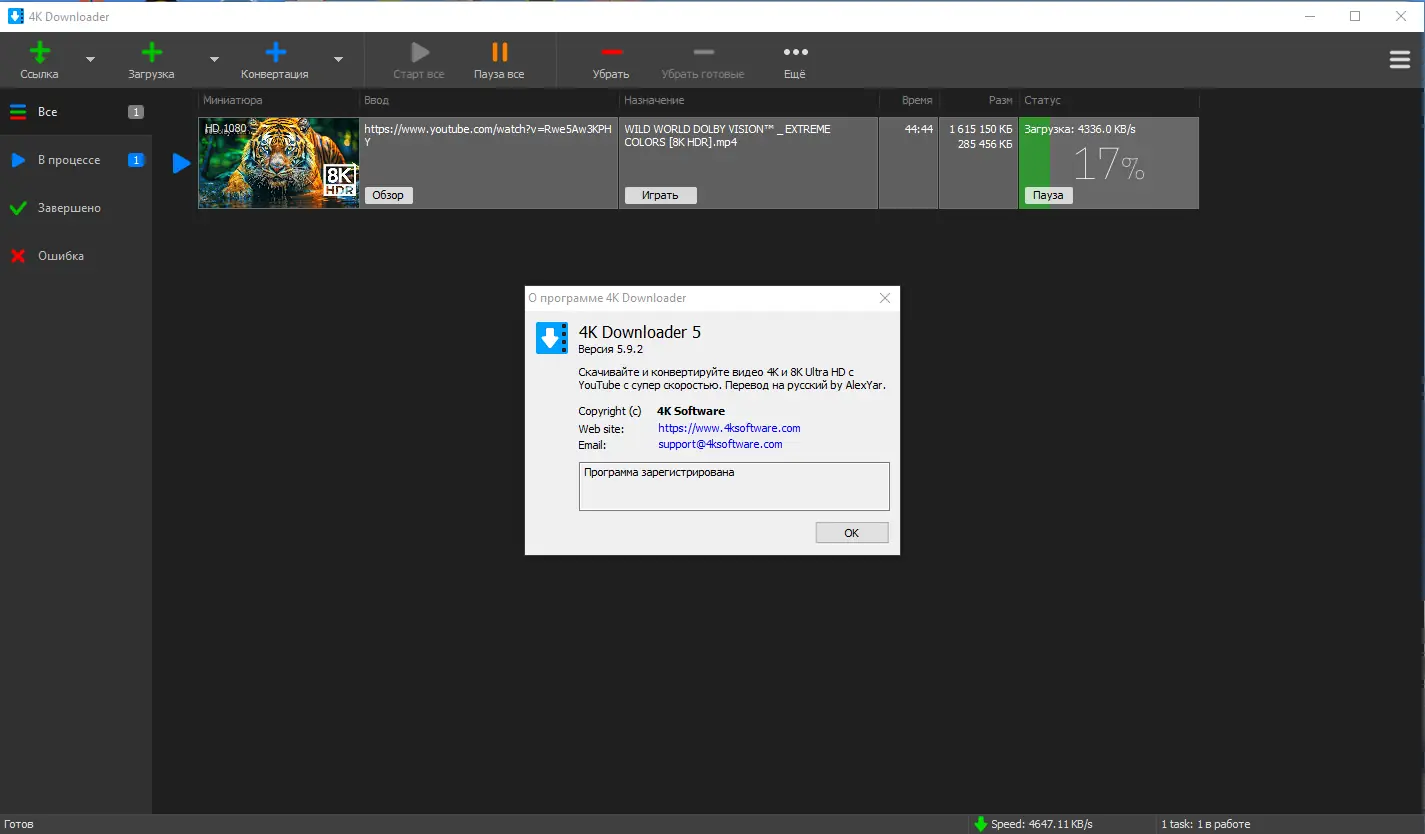Close the О программе 4K Downloader dialog
Screen dimensions: 1425x834
click(x=885, y=298)
